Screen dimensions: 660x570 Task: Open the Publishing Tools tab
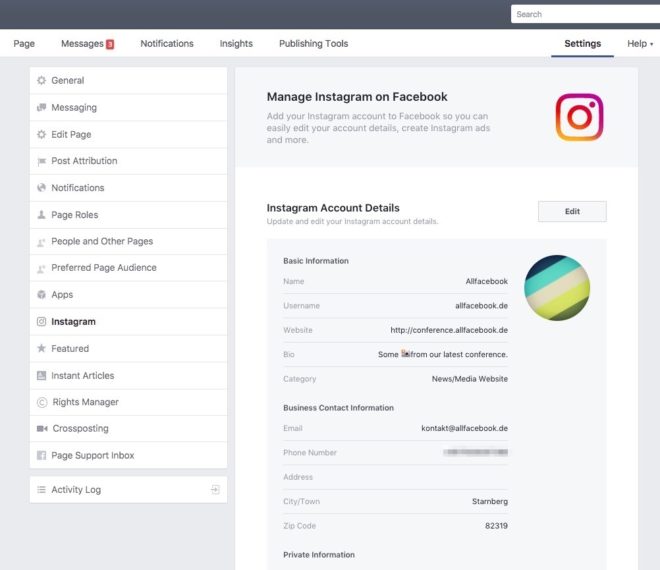(x=314, y=43)
